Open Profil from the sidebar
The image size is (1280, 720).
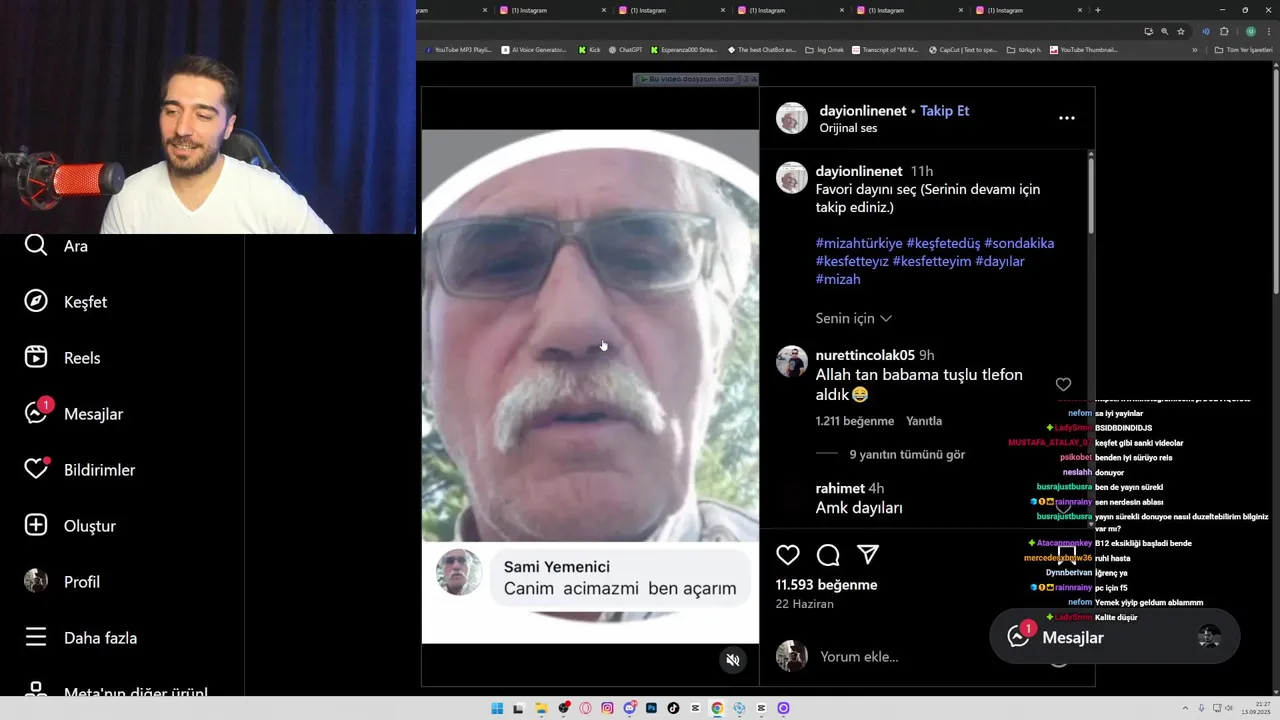pos(62,582)
